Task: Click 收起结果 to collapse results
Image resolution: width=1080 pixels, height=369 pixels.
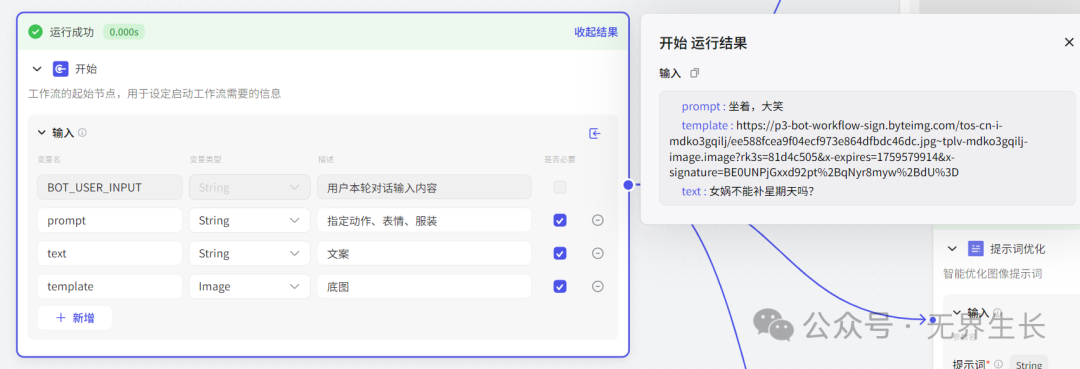Action: tap(596, 32)
